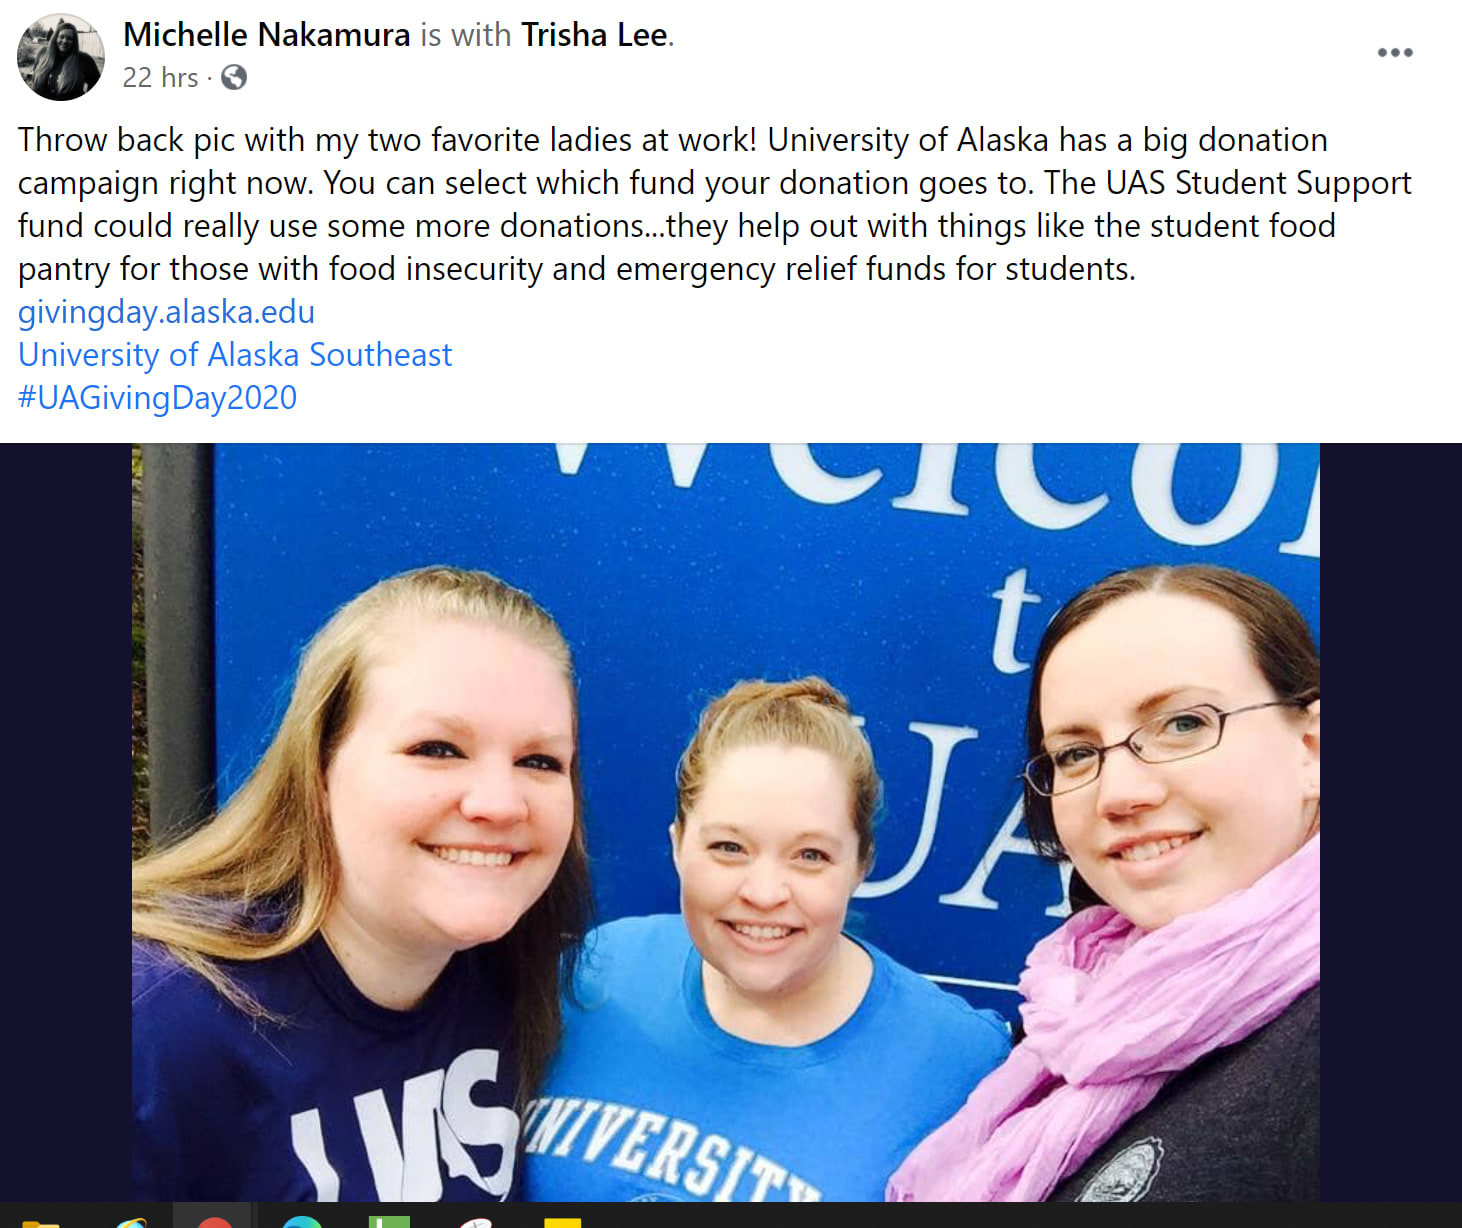Viewport: 1462px width, 1228px height.
Task: Click the dark margin left of the photo
Action: click(66, 822)
